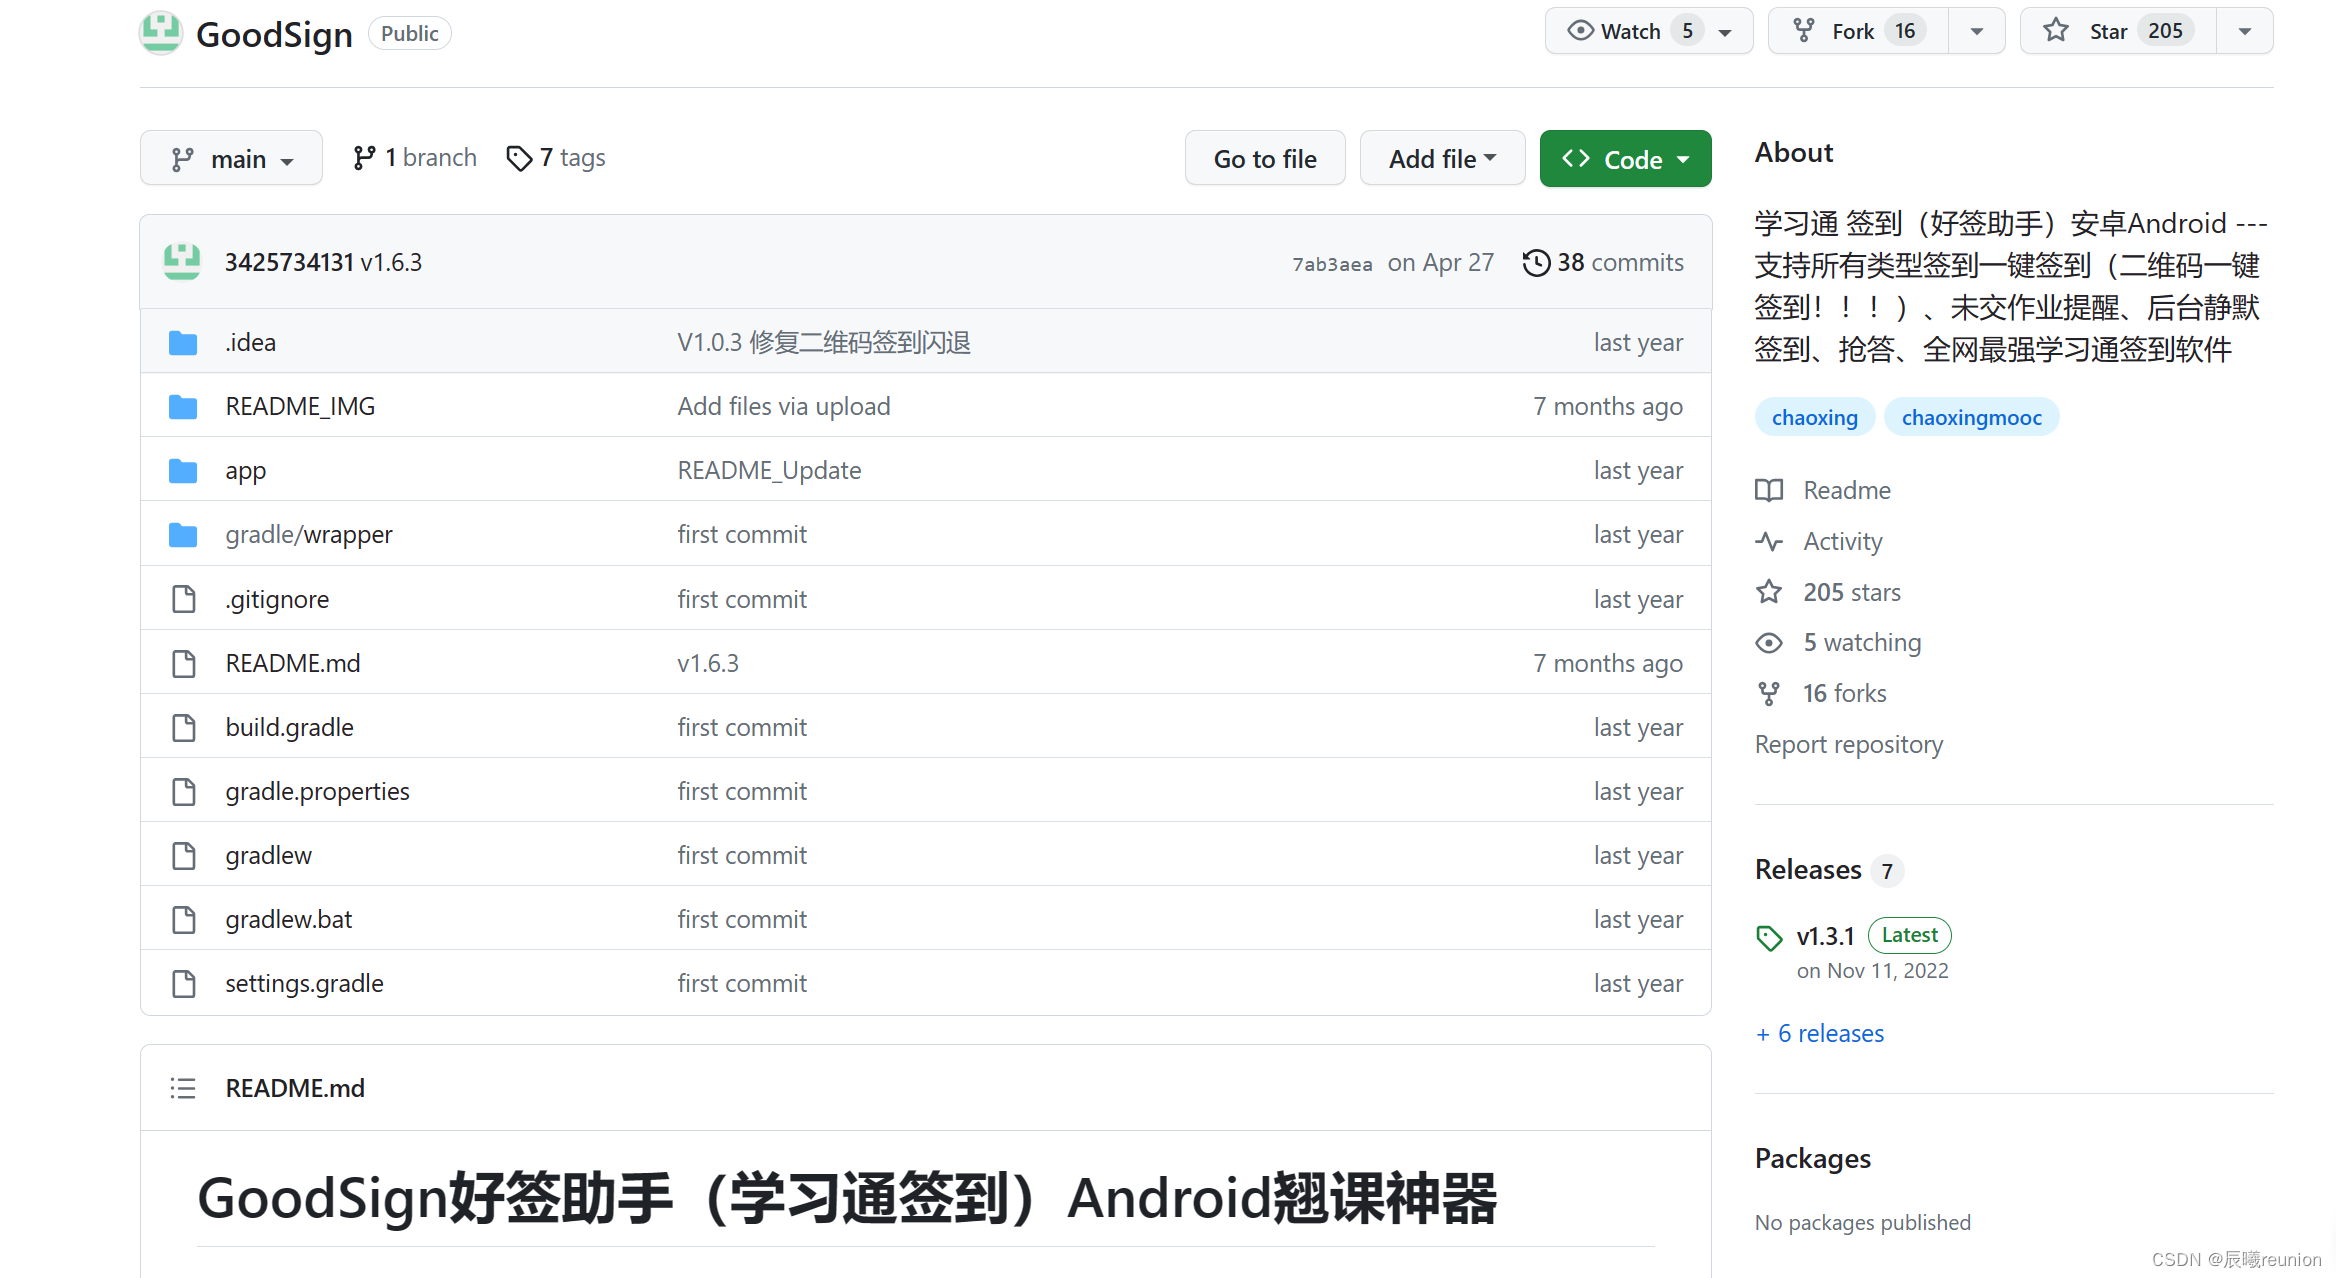Select the chaoxingmooc topic tag
The height and width of the screenshot is (1278, 2336).
point(1972,417)
